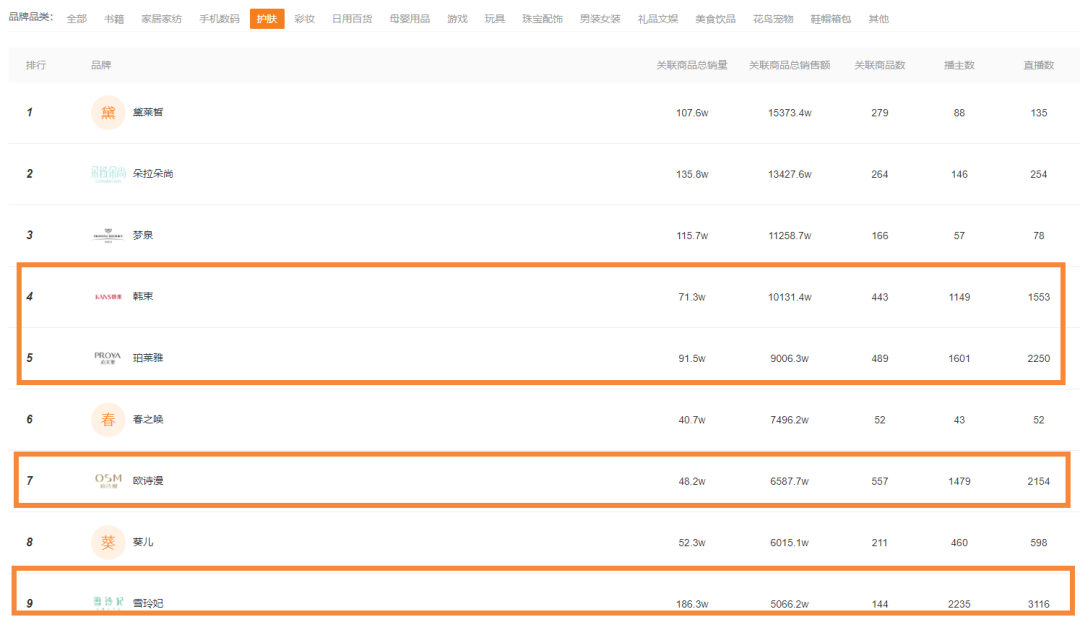The height and width of the screenshot is (617, 1080).
Task: Switch to the 彩妆 category
Action: pyautogui.click(x=304, y=19)
